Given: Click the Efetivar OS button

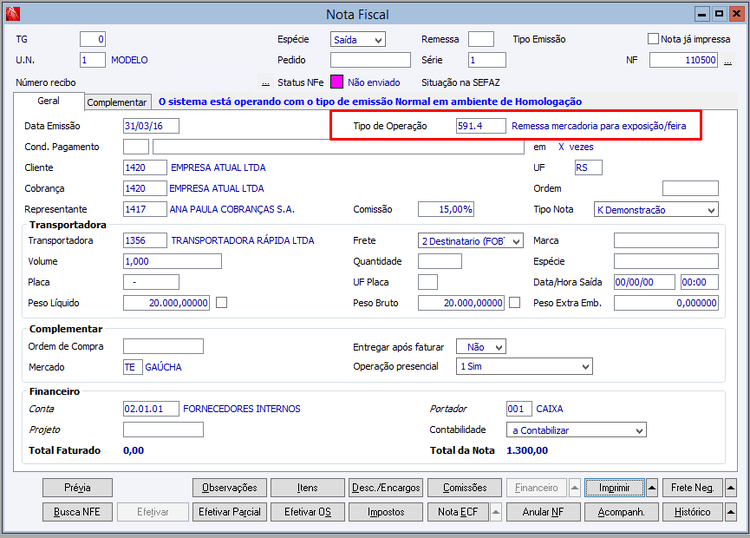Looking at the screenshot, I should coord(307,512).
